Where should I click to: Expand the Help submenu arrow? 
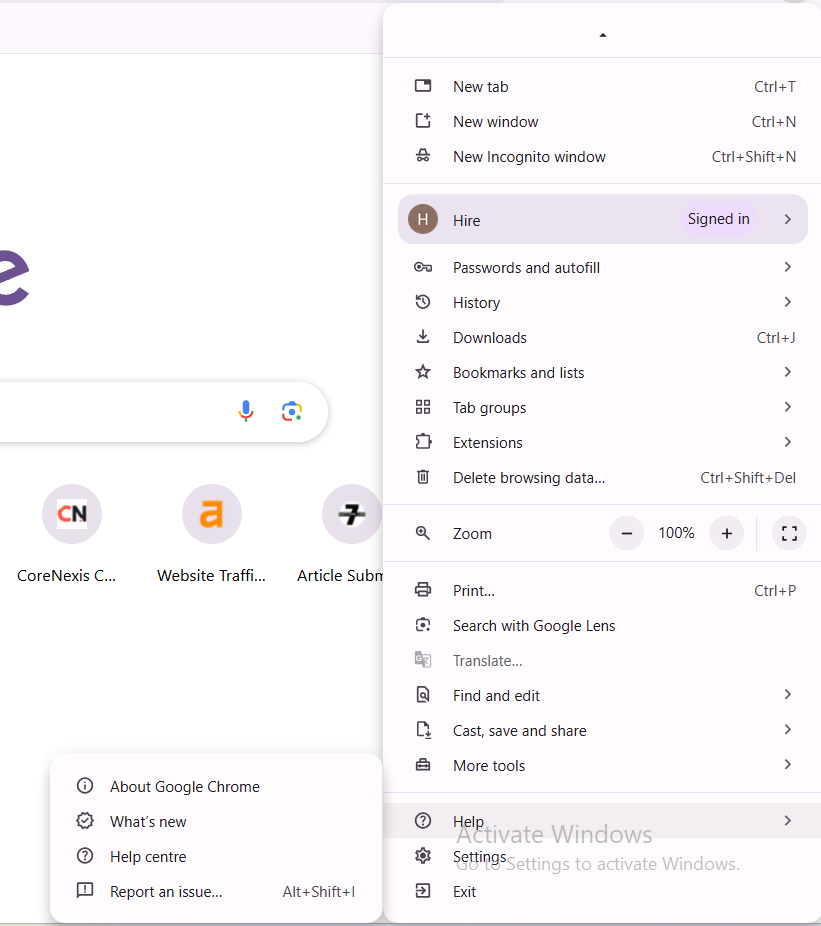click(x=788, y=820)
